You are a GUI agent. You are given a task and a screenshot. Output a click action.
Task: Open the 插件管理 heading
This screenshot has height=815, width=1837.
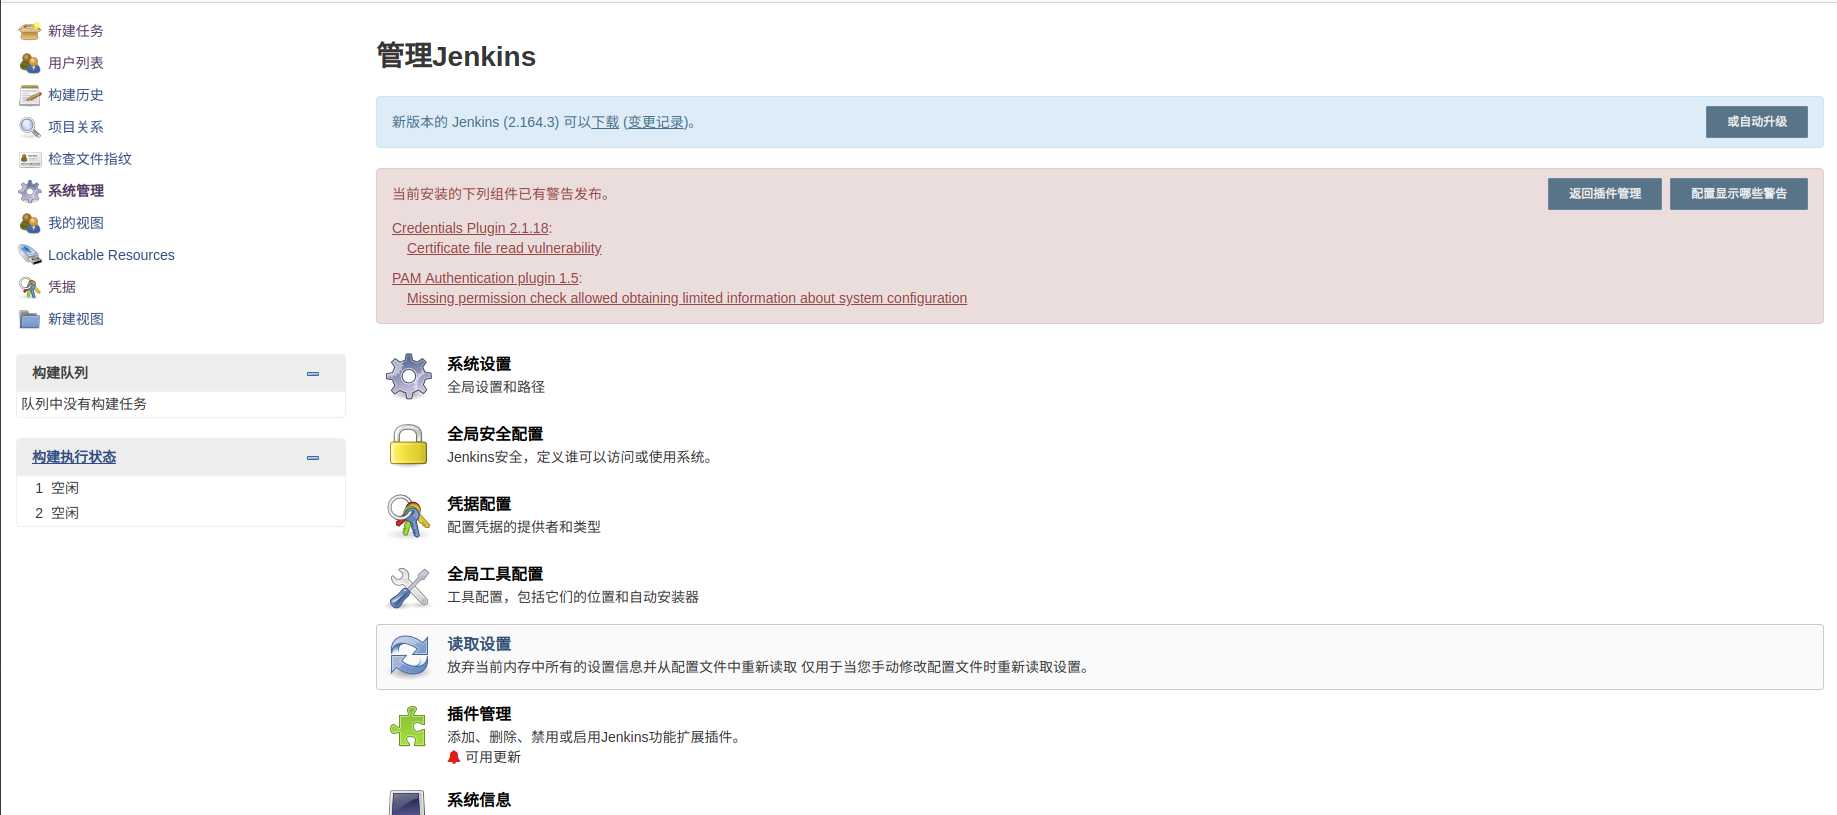(479, 714)
